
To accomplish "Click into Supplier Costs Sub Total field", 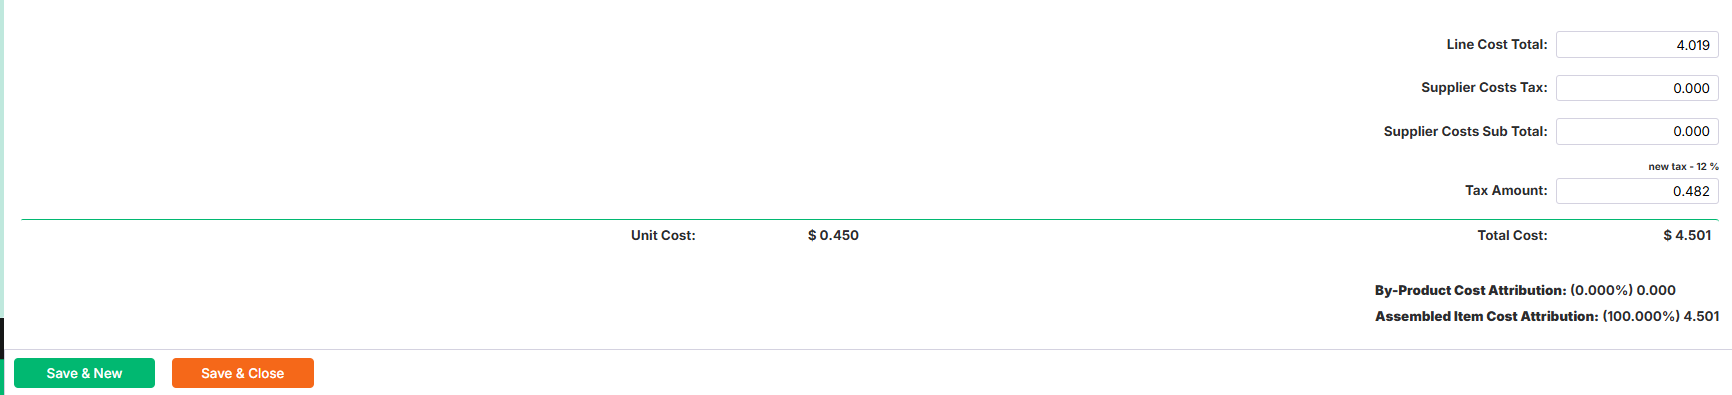I will [x=1637, y=131].
